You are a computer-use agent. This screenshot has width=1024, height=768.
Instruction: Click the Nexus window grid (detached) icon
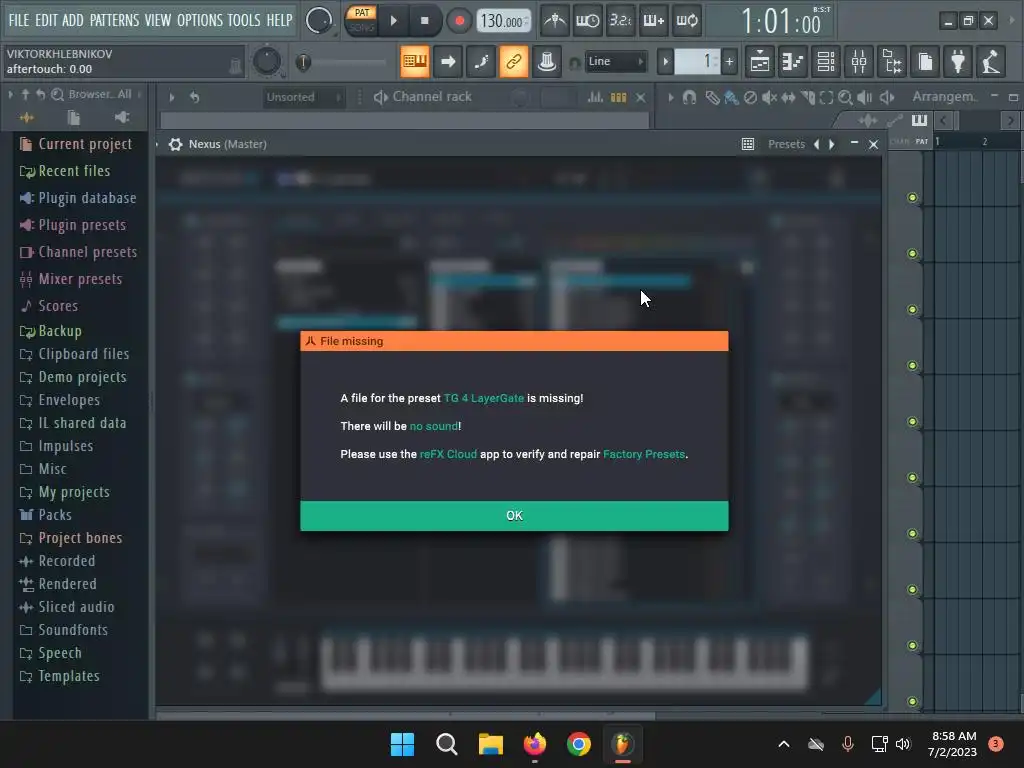[x=748, y=144]
